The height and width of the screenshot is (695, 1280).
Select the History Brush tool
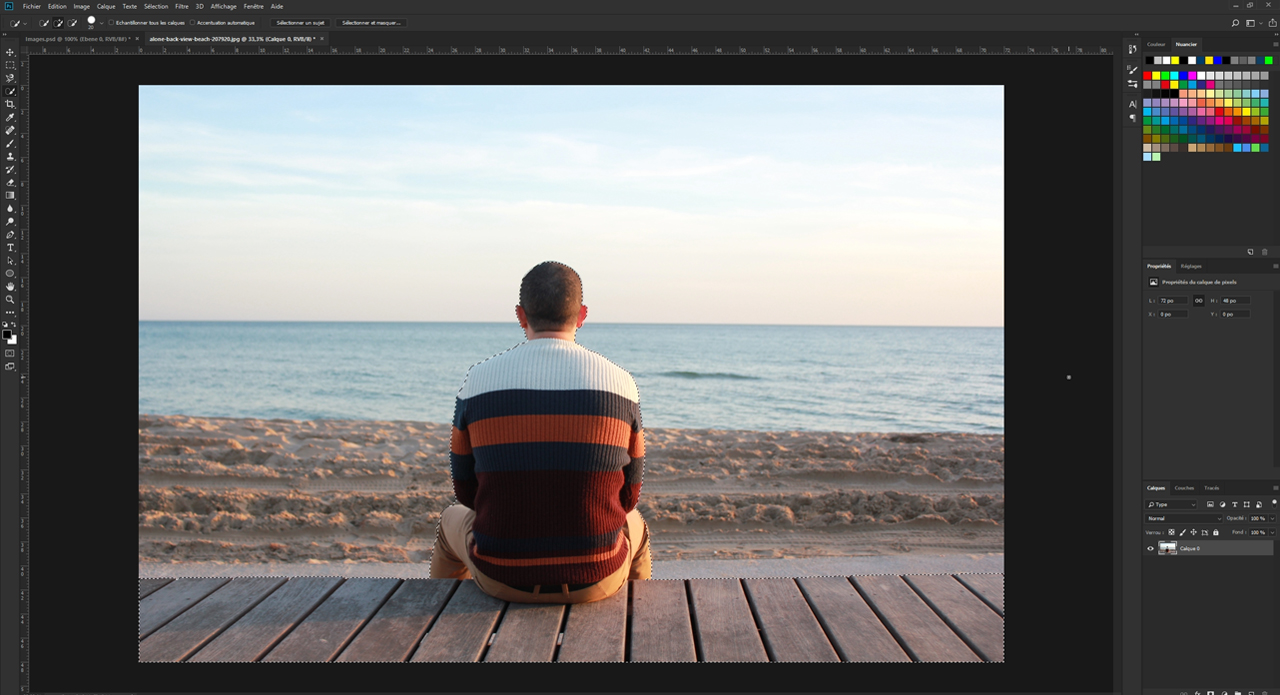coord(10,169)
